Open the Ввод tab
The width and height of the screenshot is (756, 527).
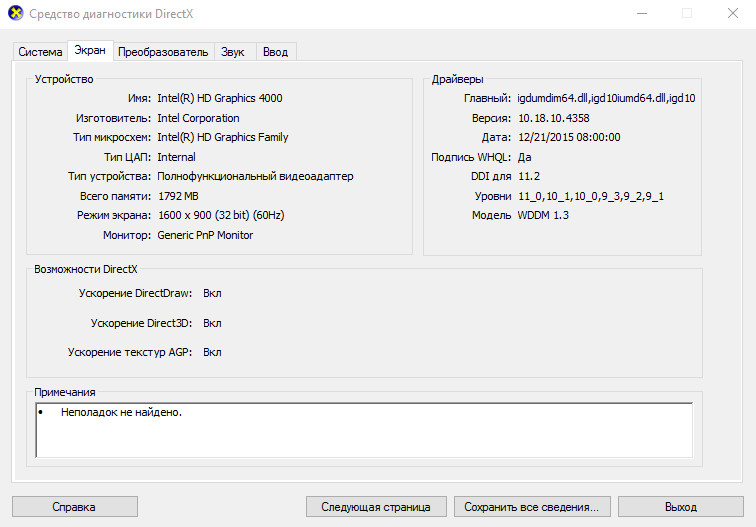pyautogui.click(x=275, y=52)
